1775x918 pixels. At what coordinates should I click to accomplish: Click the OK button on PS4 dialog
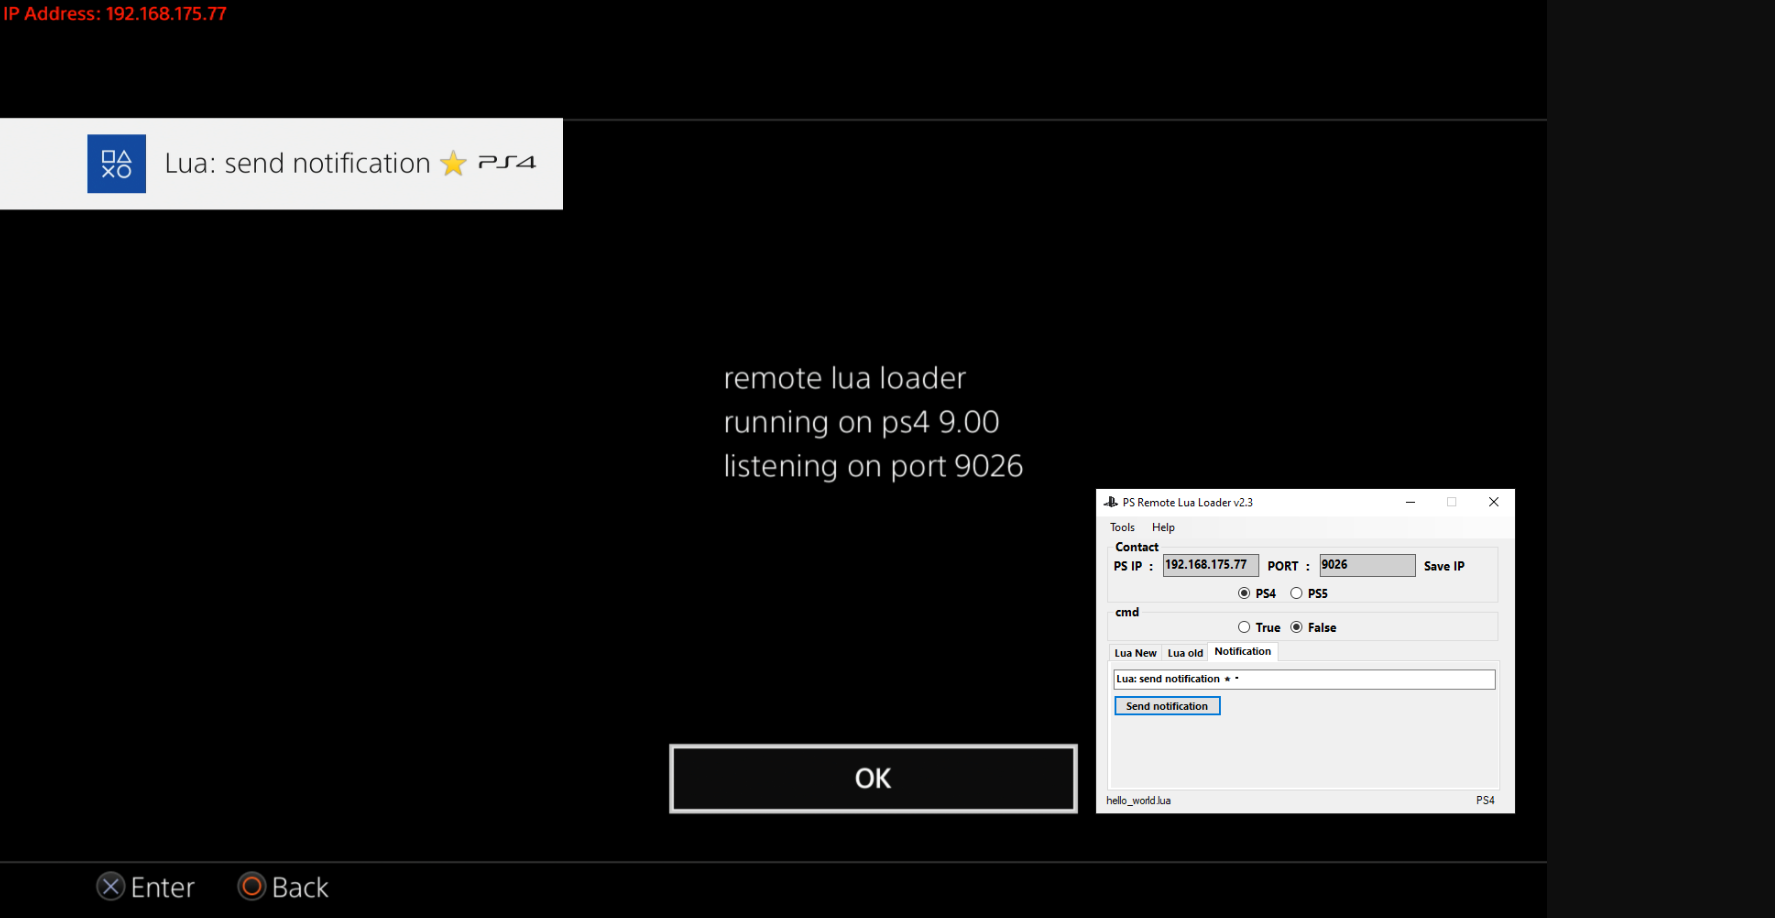point(873,778)
